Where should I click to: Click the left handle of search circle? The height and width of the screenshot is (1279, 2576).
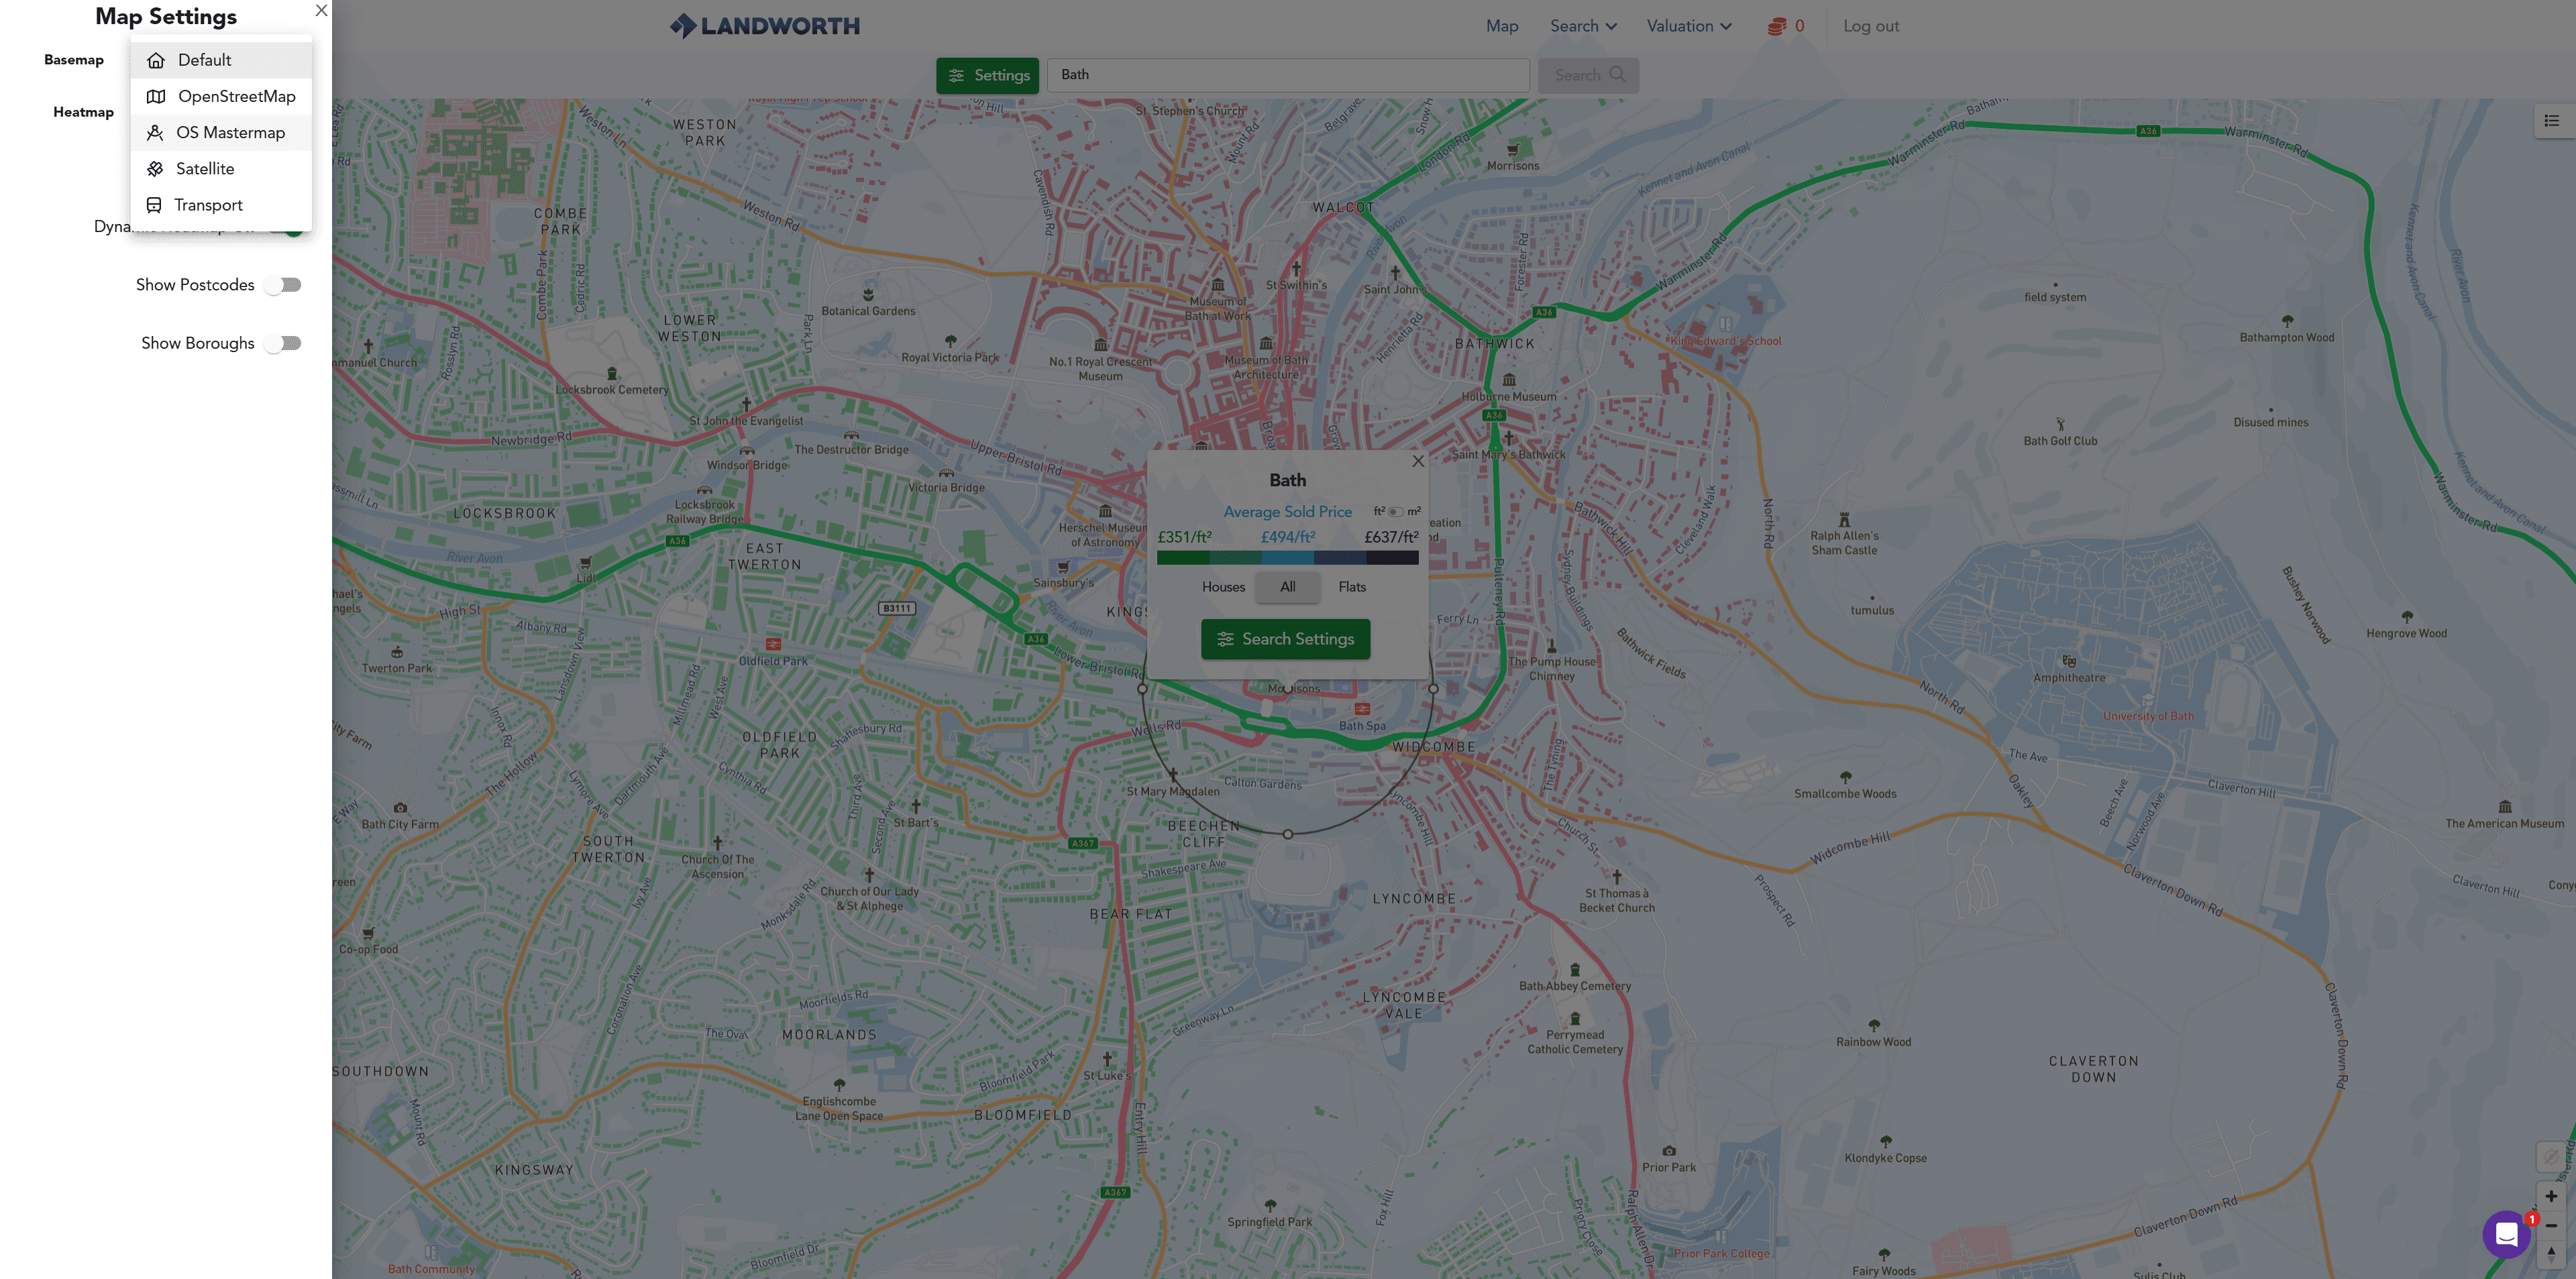tap(1142, 689)
